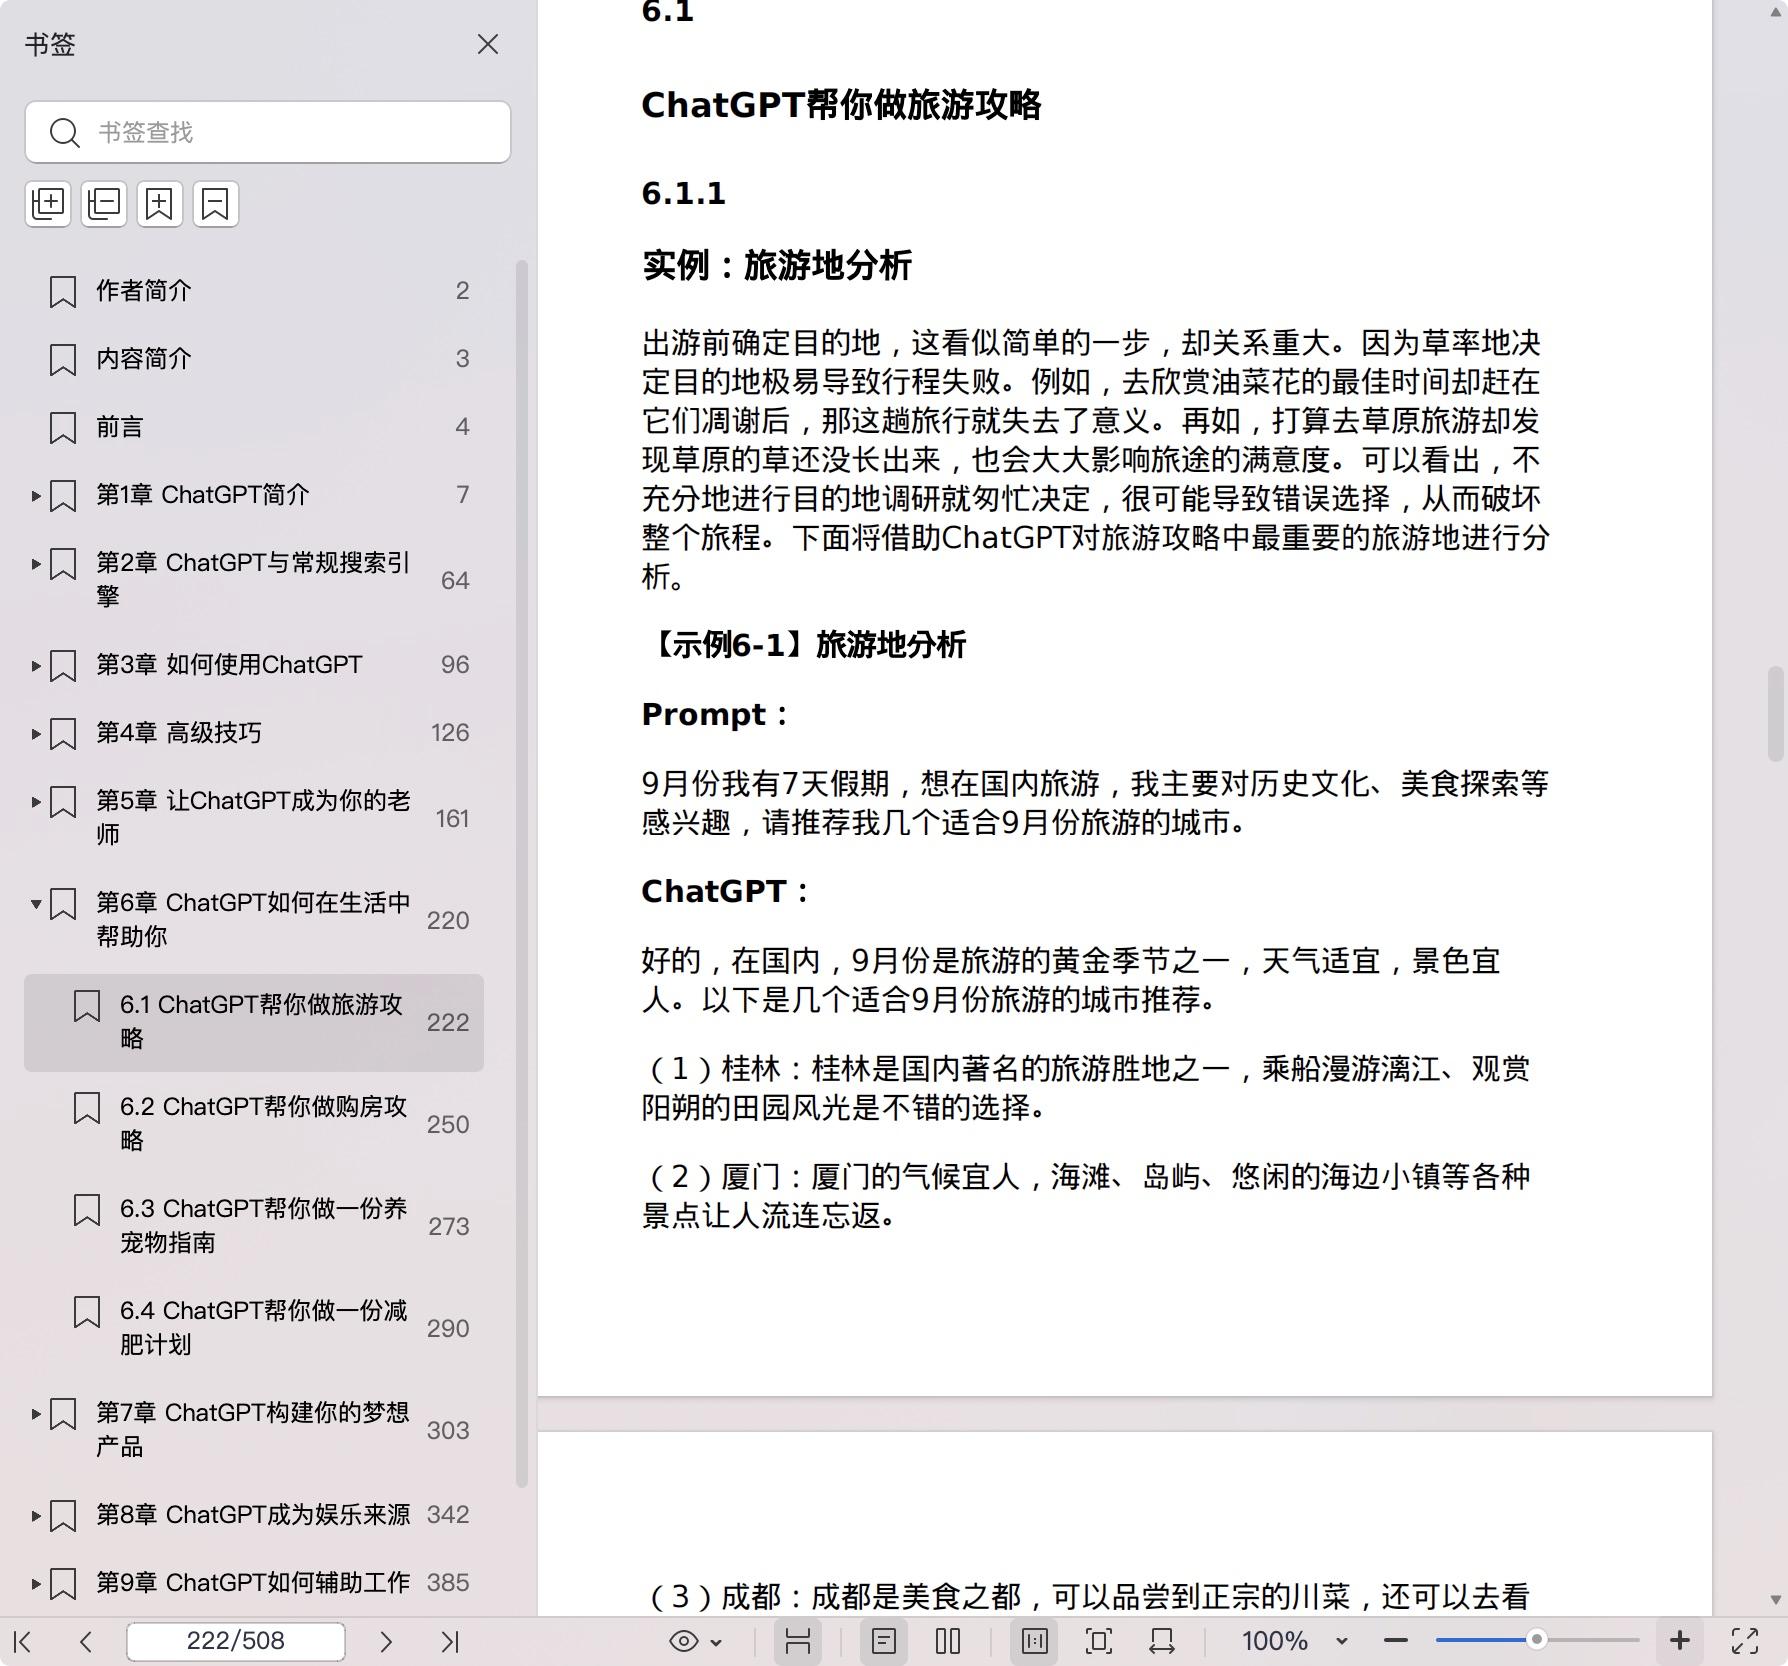Click the document scroll down arrow
This screenshot has height=1666, width=1788.
coord(1775,1600)
